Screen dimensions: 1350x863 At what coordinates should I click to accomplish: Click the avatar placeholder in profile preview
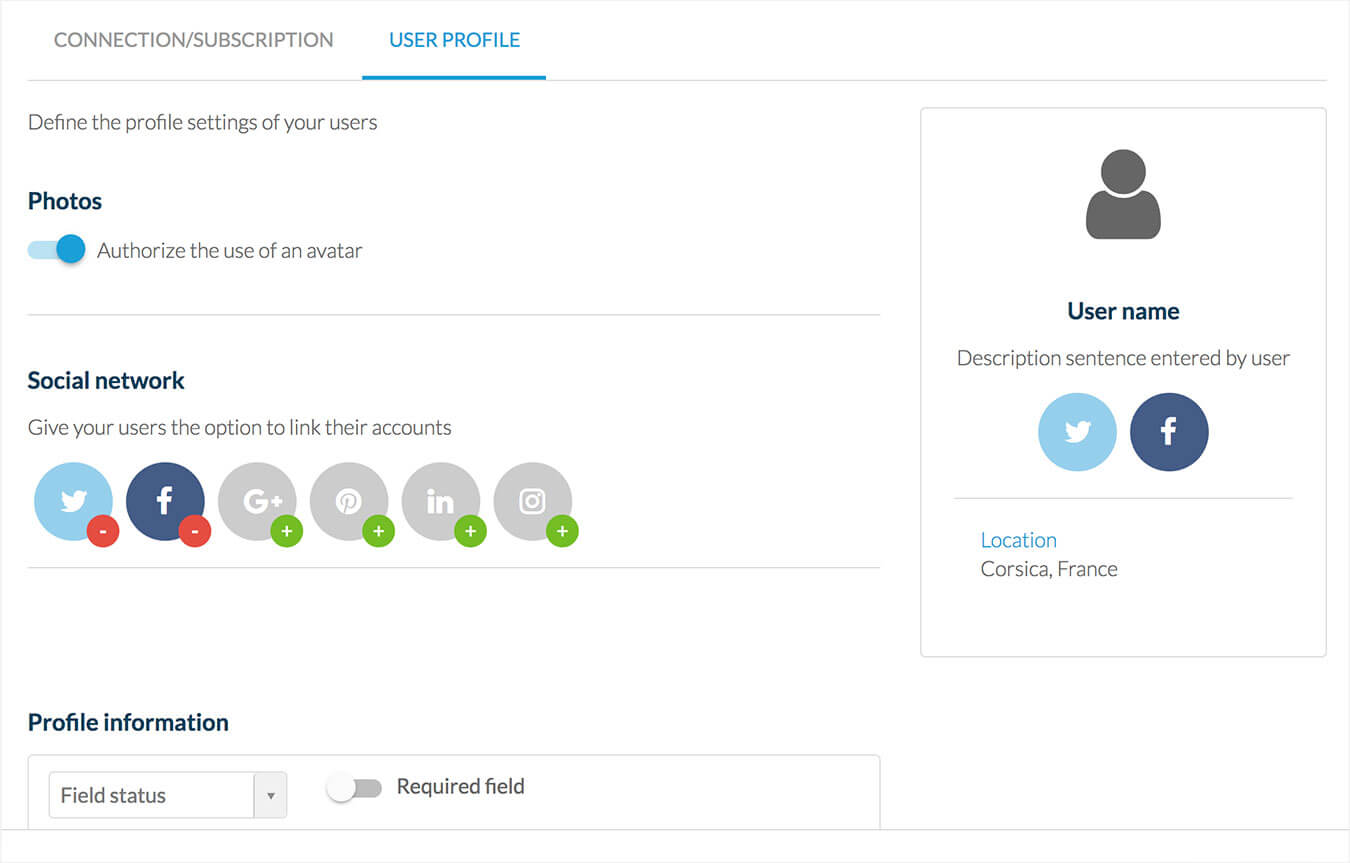point(1123,194)
